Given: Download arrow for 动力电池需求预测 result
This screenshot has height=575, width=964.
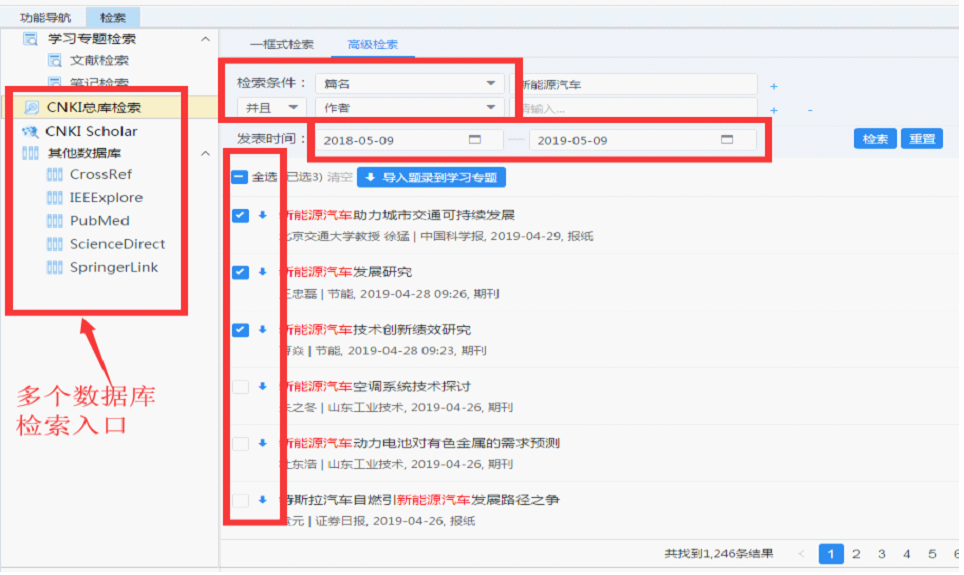Looking at the screenshot, I should point(263,443).
